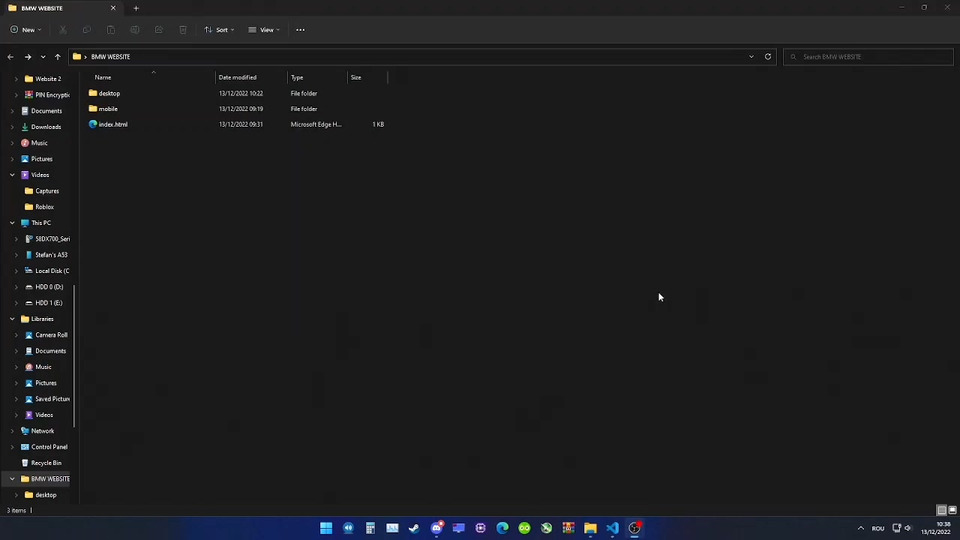Collapse the This PC tree node

click(x=12, y=223)
